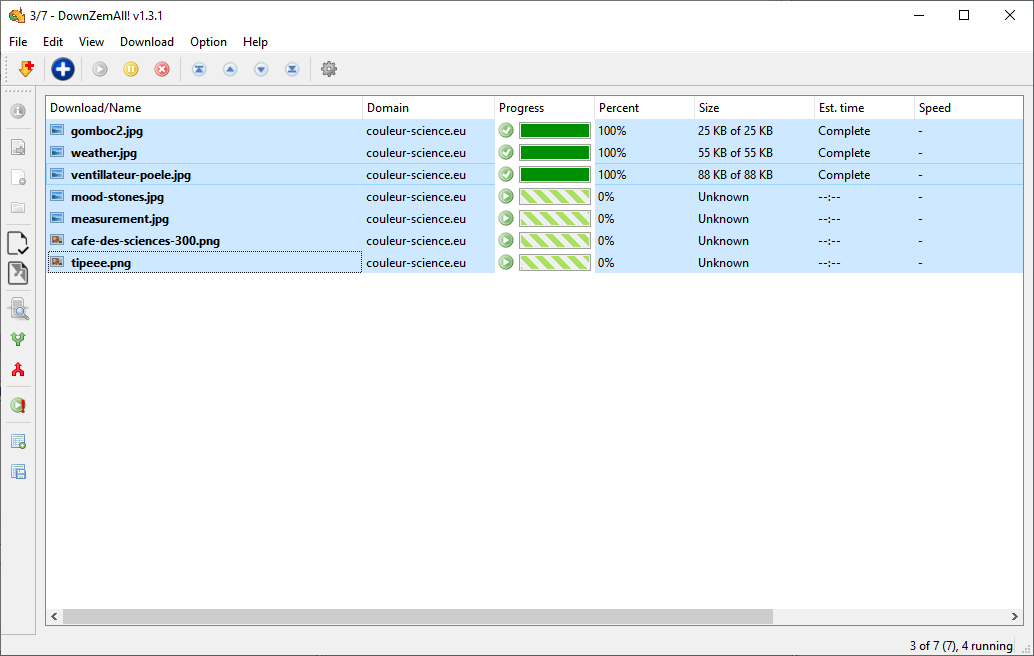Click the green play with exclamation sidebar icon
Image resolution: width=1034 pixels, height=656 pixels.
(18, 405)
